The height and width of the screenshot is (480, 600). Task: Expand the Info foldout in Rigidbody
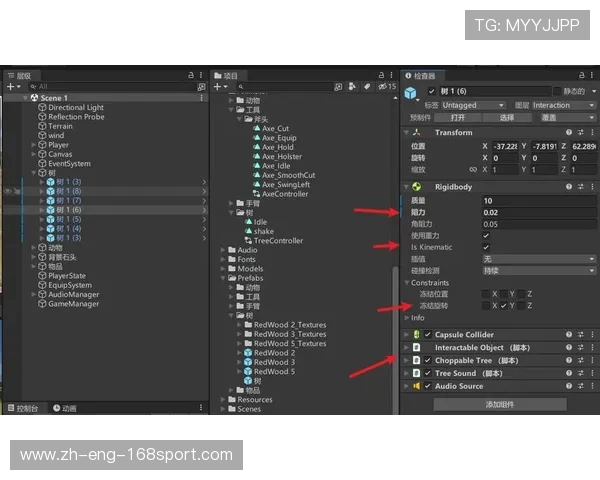coord(406,318)
